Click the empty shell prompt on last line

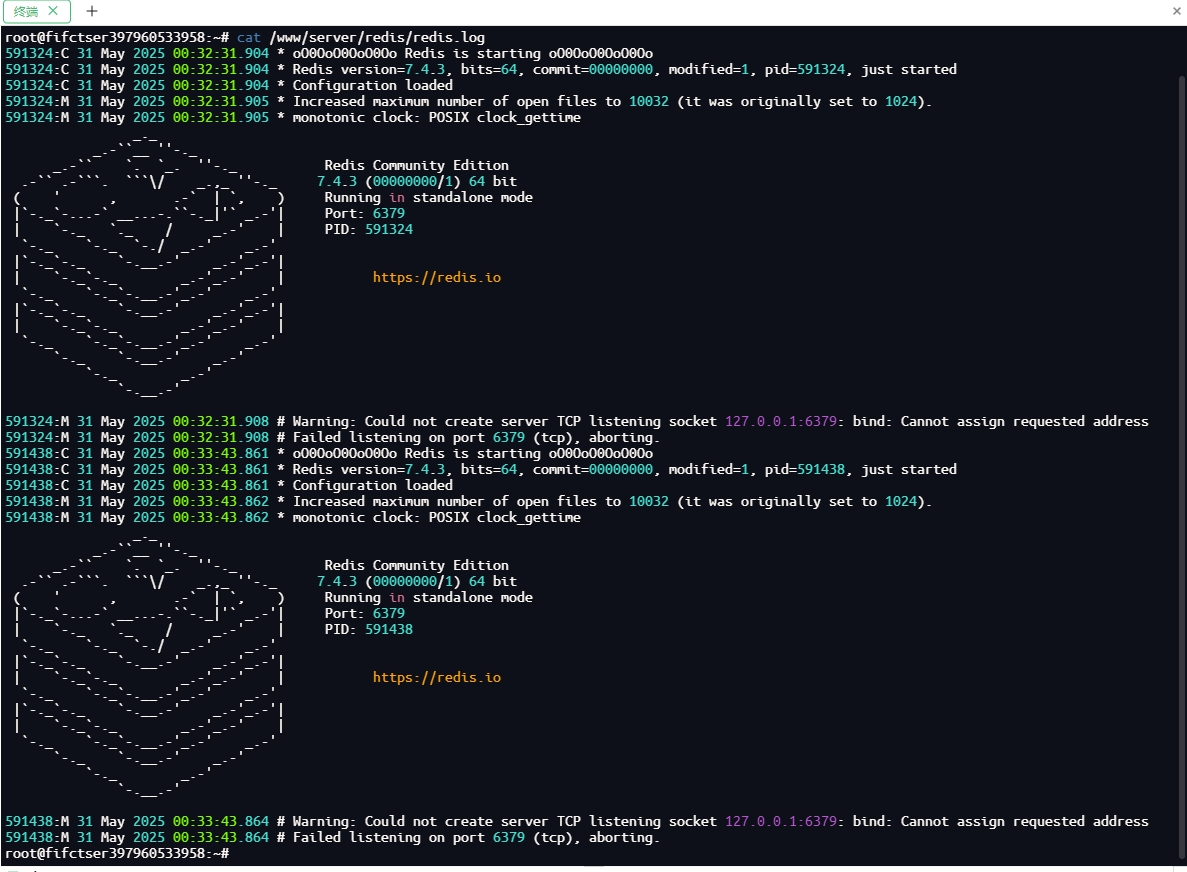click(x=117, y=853)
